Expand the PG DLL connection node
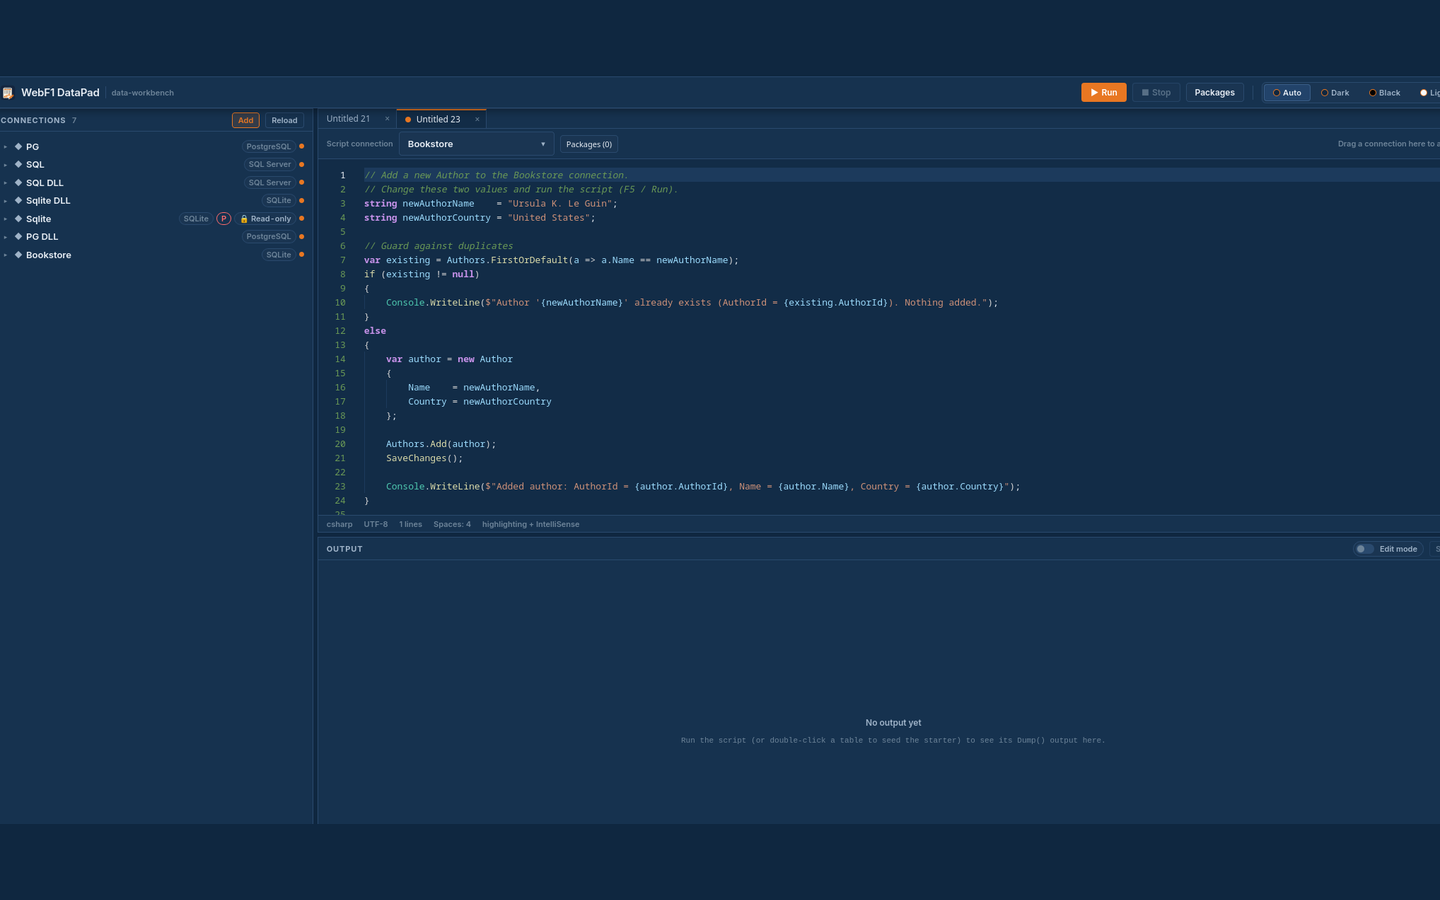Image resolution: width=1440 pixels, height=900 pixels. click(x=5, y=237)
